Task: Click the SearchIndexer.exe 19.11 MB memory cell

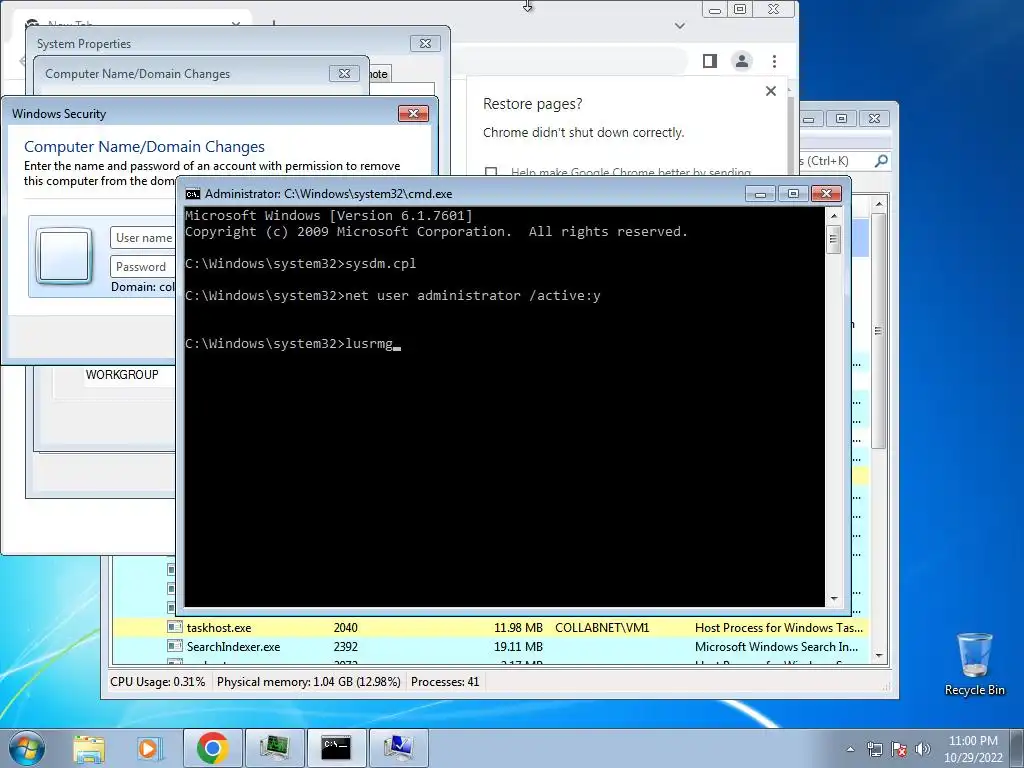Action: [519, 647]
